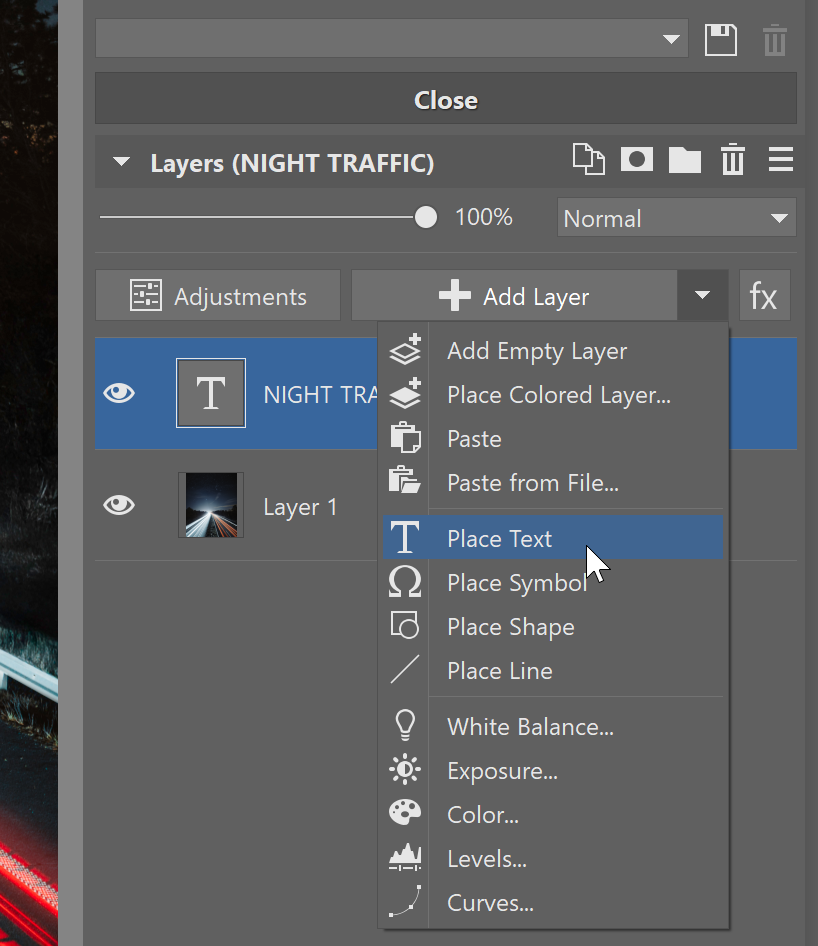
Task: Open the fx layer effects button
Action: [x=764, y=296]
